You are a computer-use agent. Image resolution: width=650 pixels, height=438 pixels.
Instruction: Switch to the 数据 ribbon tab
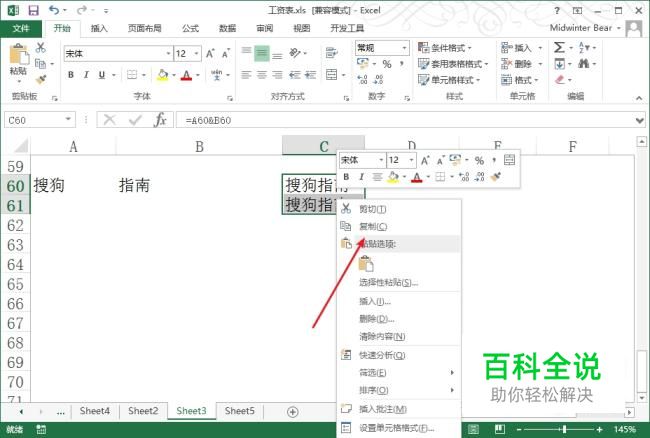coord(228,28)
